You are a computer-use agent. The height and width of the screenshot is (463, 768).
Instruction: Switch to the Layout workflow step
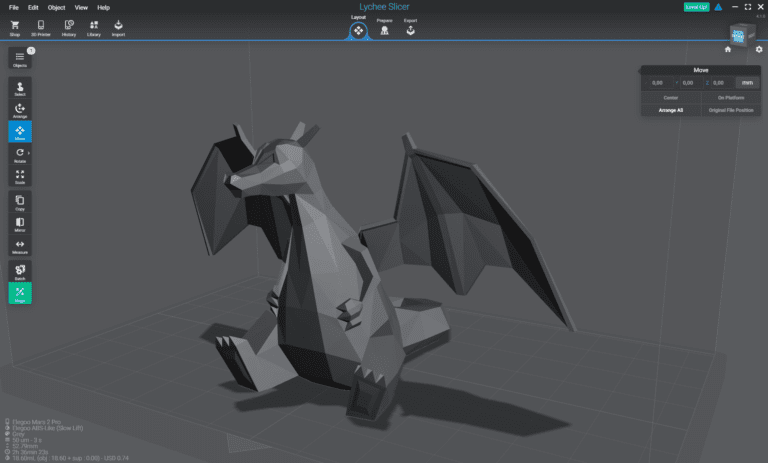(359, 27)
